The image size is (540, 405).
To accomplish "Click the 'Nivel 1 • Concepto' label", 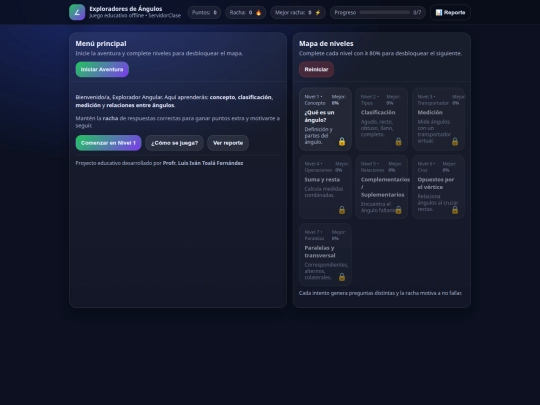I will click(x=315, y=100).
